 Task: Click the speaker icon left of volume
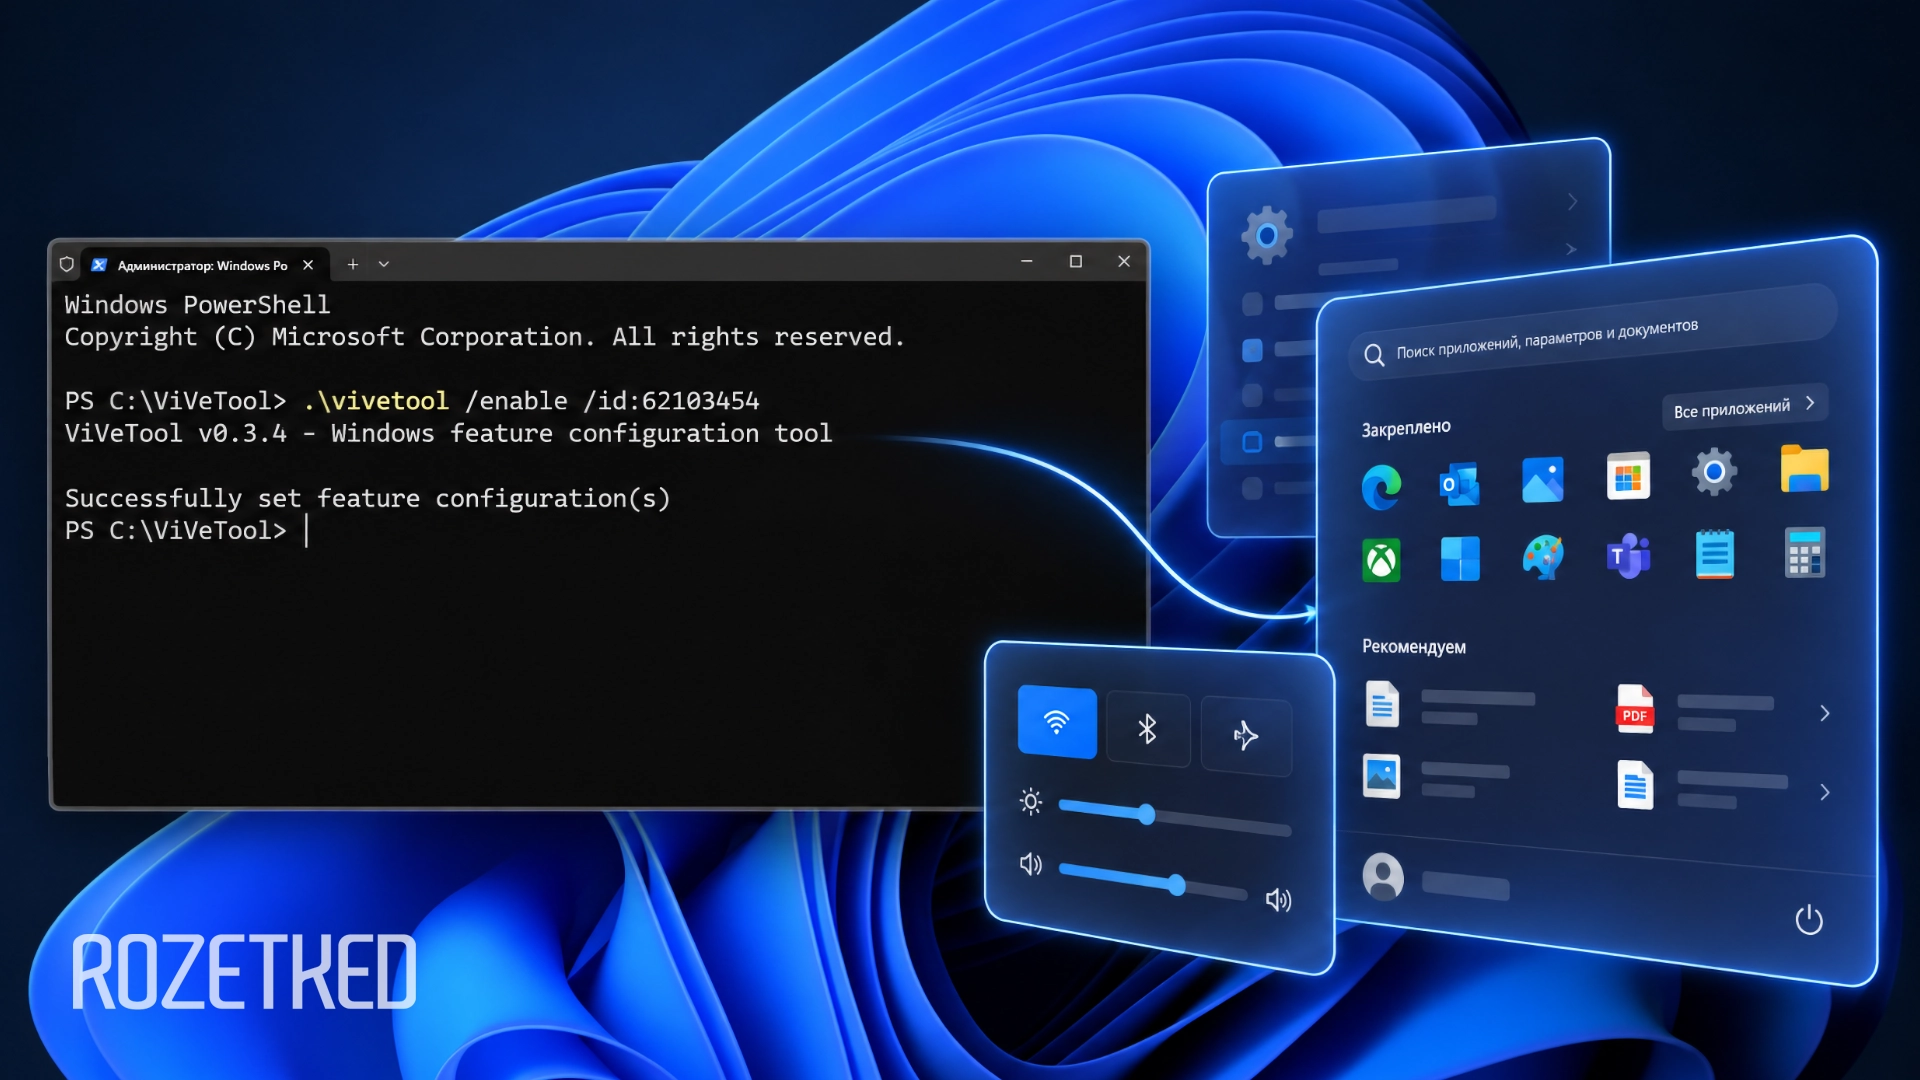click(x=1031, y=864)
